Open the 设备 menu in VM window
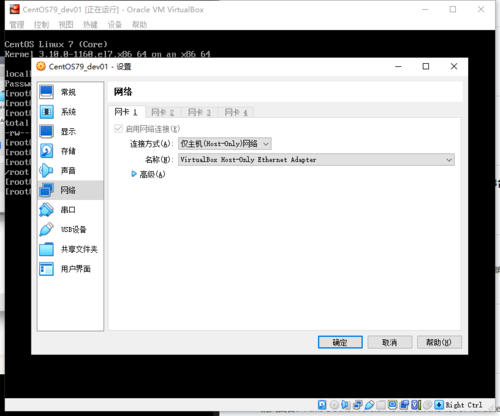This screenshot has width=500, height=416. coord(115,24)
